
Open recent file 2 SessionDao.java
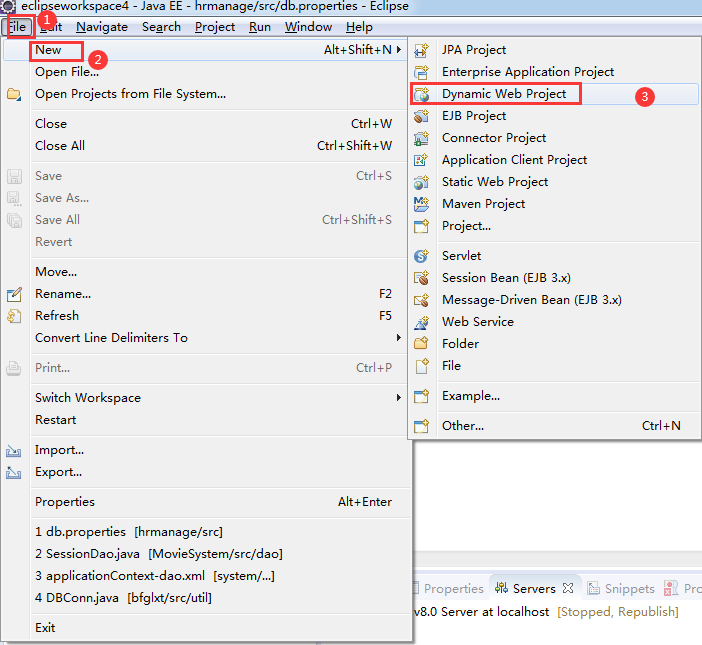click(x=205, y=554)
